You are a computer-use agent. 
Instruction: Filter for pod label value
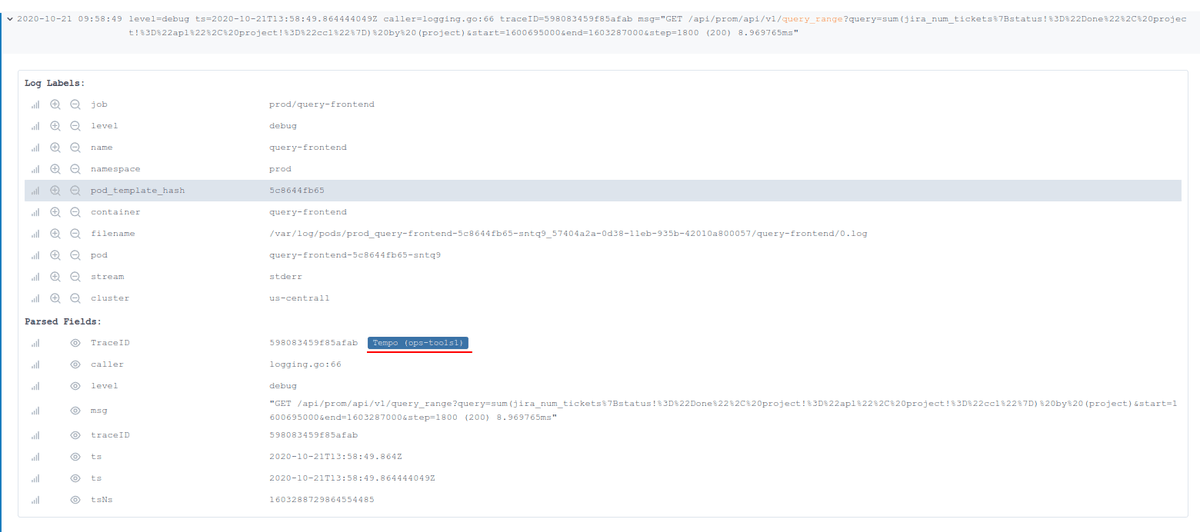(55, 255)
